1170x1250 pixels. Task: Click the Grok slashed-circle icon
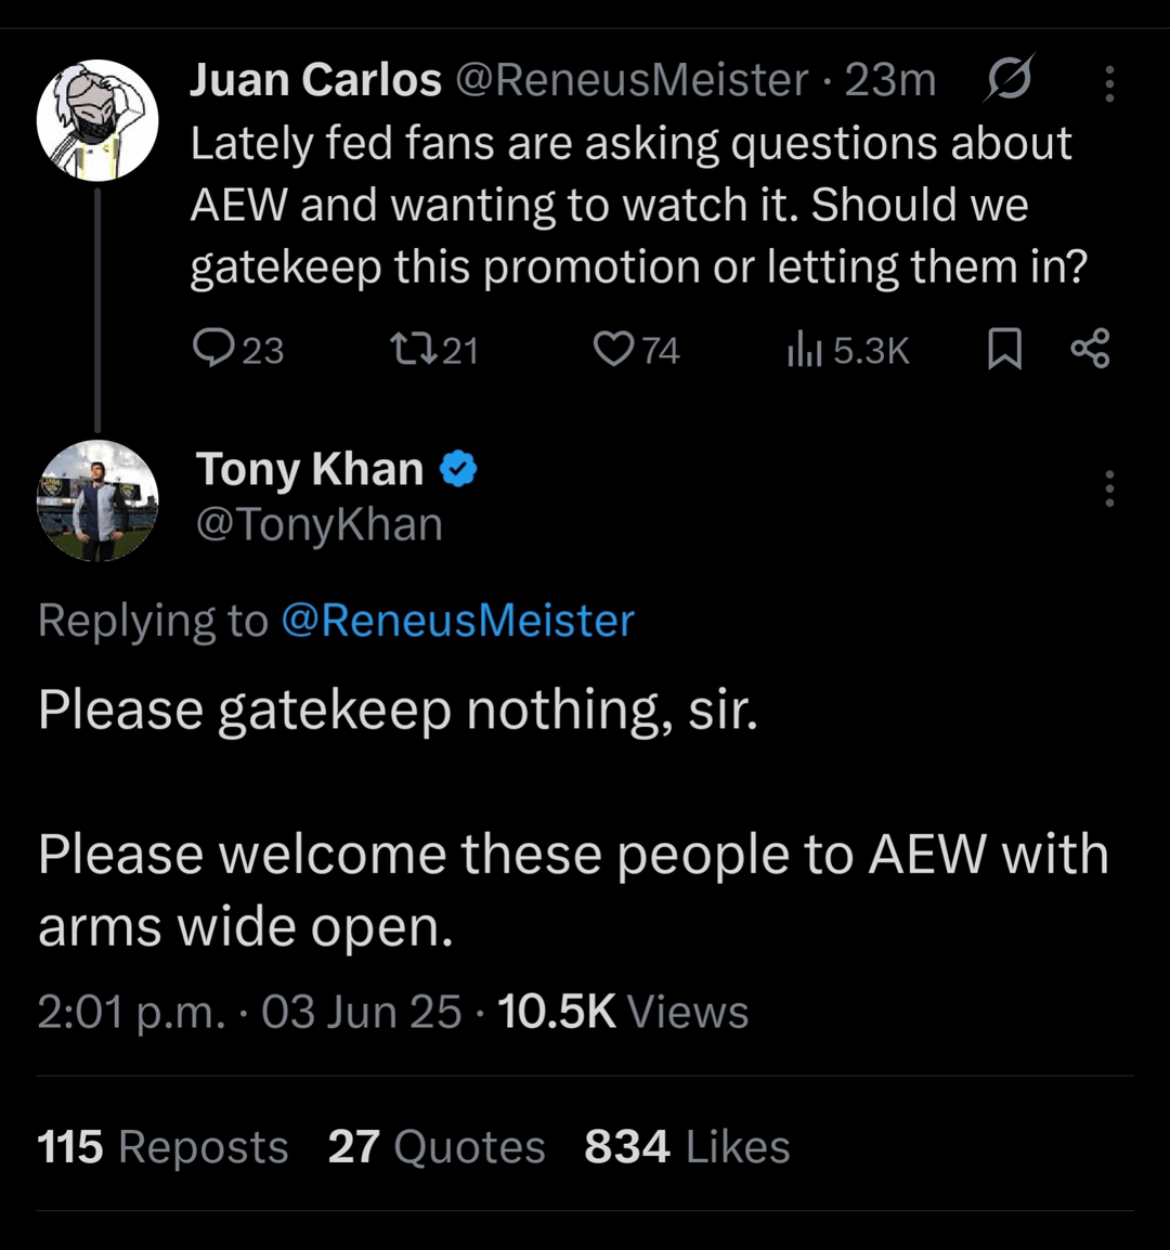[x=1008, y=80]
